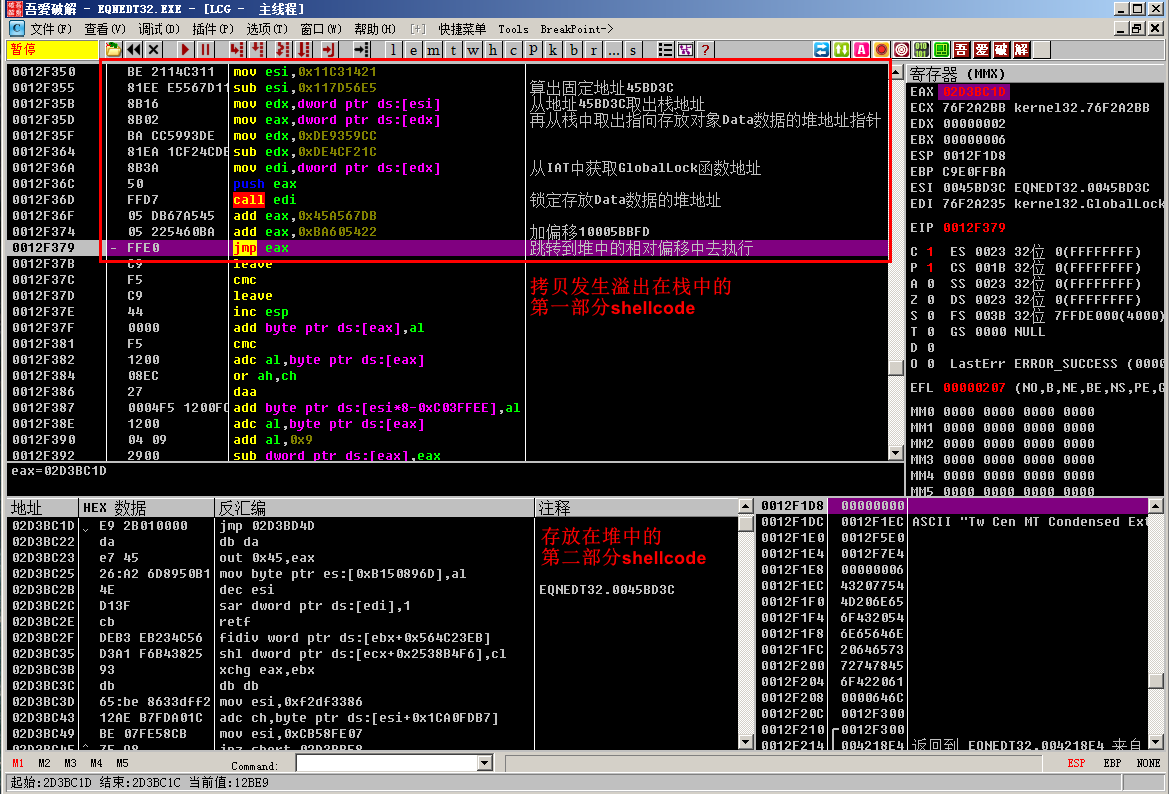Open the Threads window with the t button

click(453, 50)
